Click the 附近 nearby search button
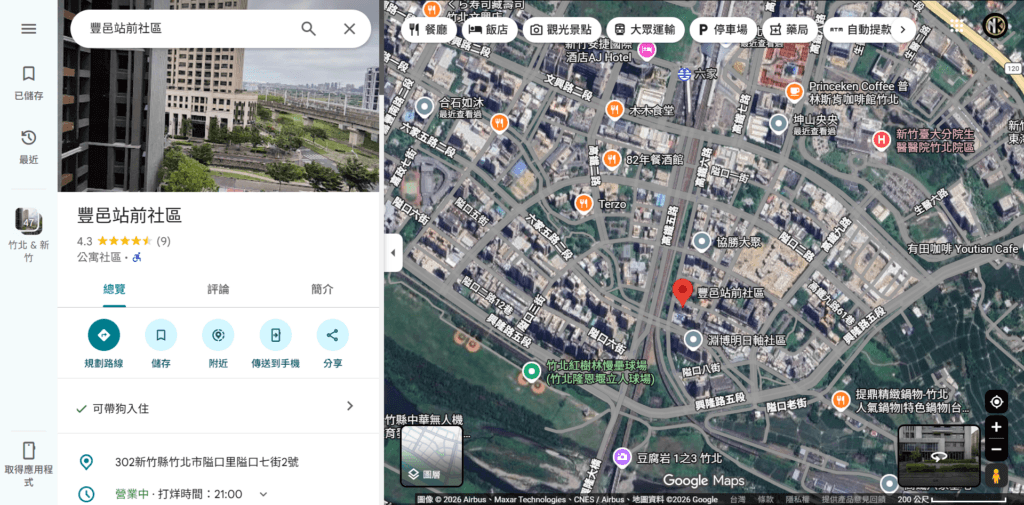The width and height of the screenshot is (1024, 505). click(x=218, y=335)
